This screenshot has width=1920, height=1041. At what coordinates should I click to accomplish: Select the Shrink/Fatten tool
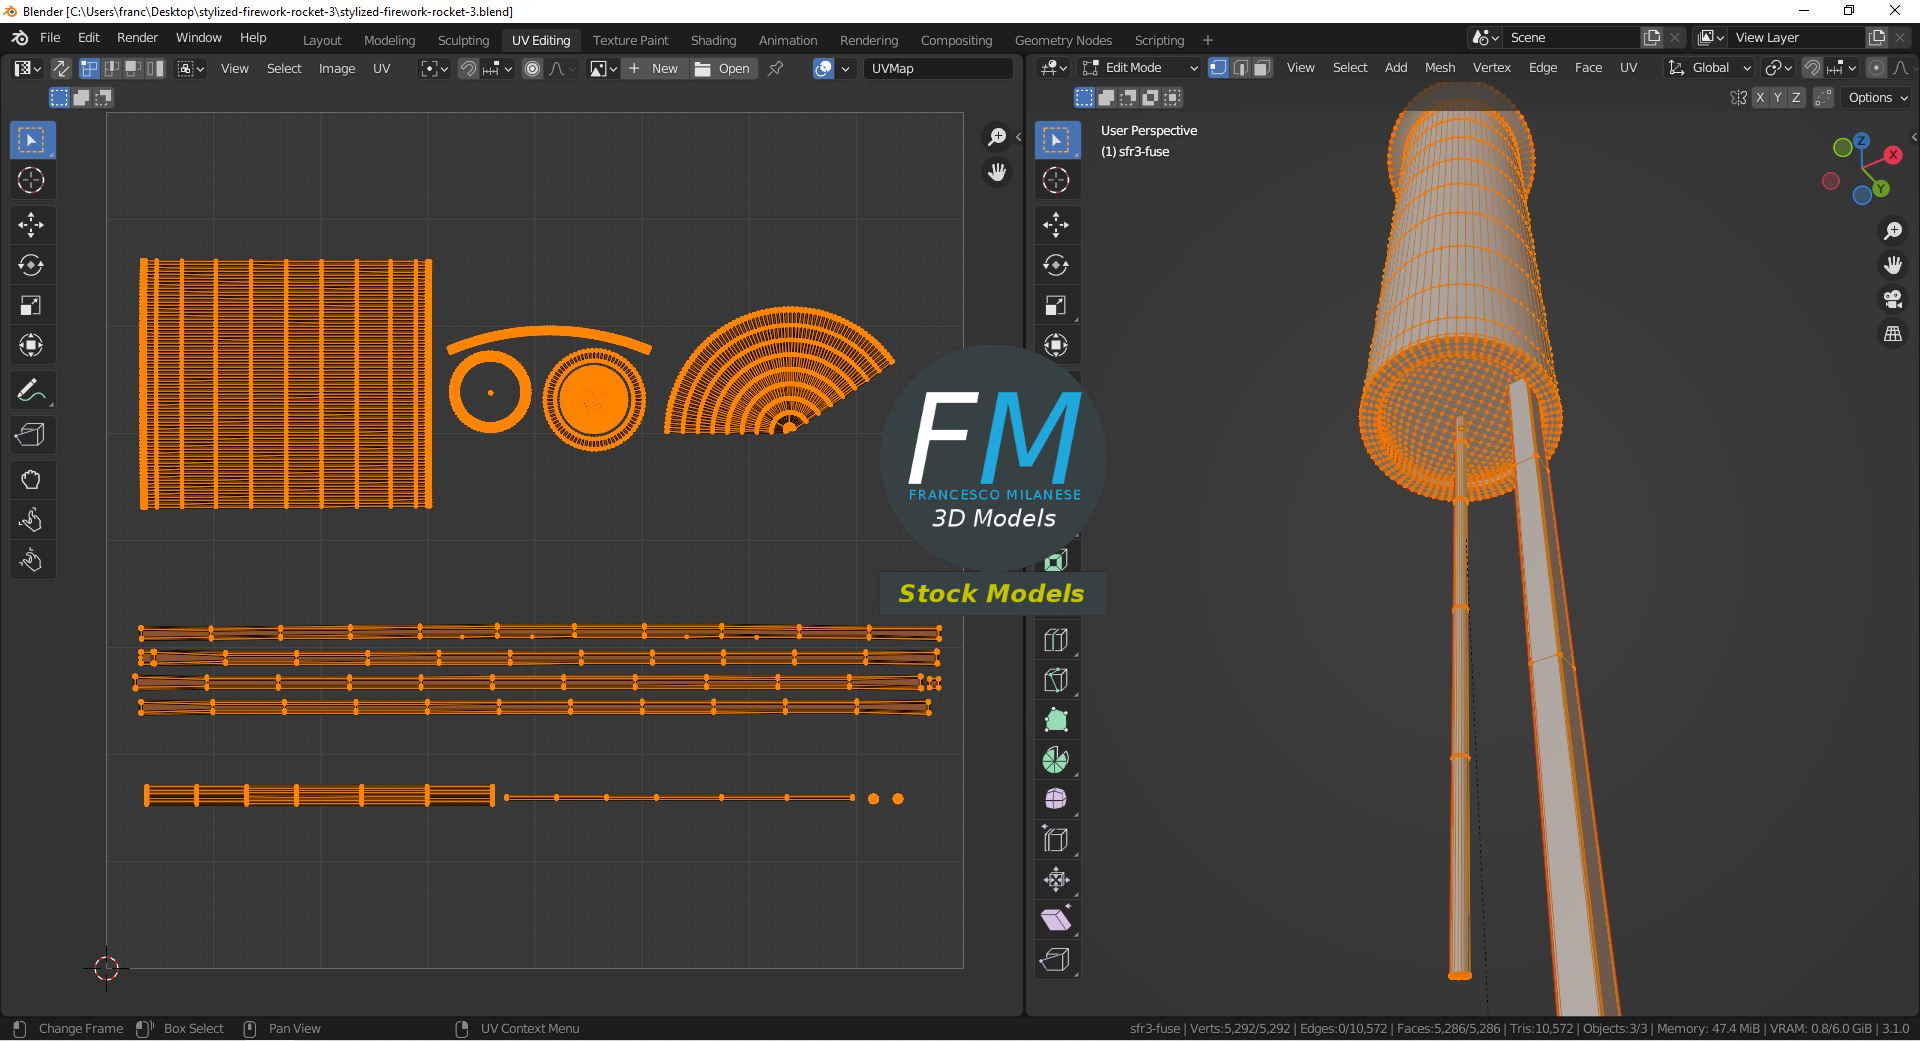pyautogui.click(x=1056, y=880)
